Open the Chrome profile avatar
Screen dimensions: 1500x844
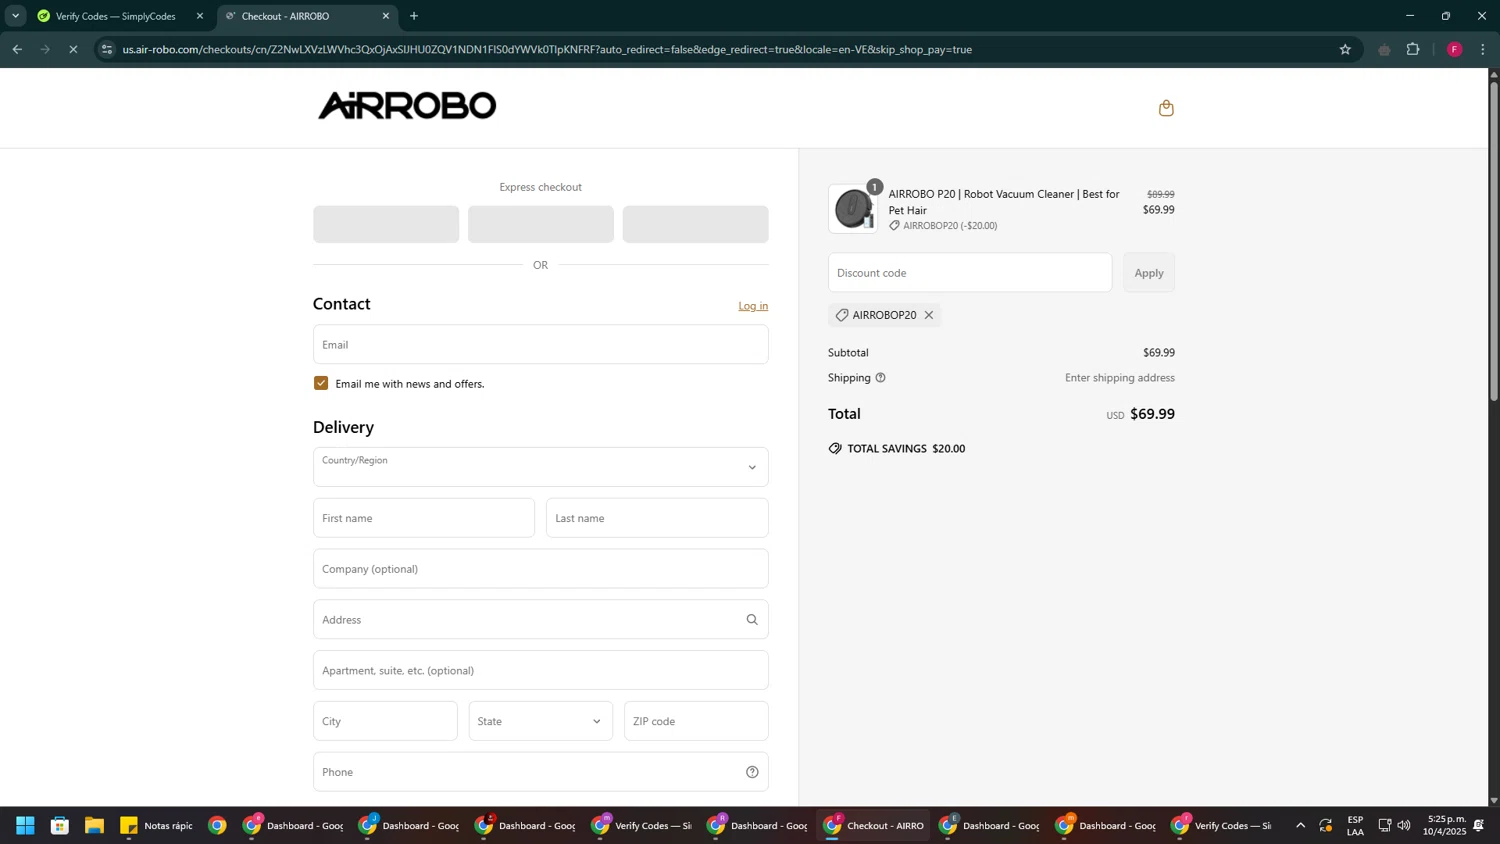(1455, 49)
